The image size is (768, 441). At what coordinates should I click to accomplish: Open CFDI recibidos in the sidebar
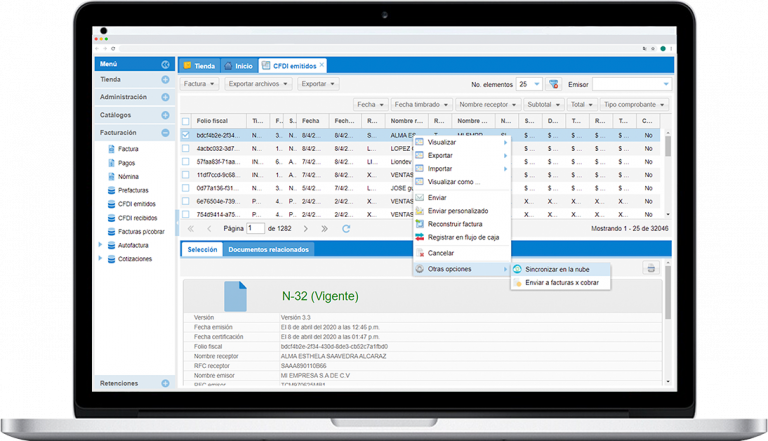pyautogui.click(x=139, y=217)
